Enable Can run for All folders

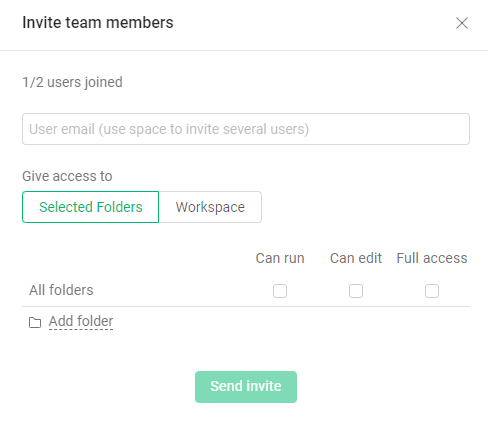click(280, 291)
